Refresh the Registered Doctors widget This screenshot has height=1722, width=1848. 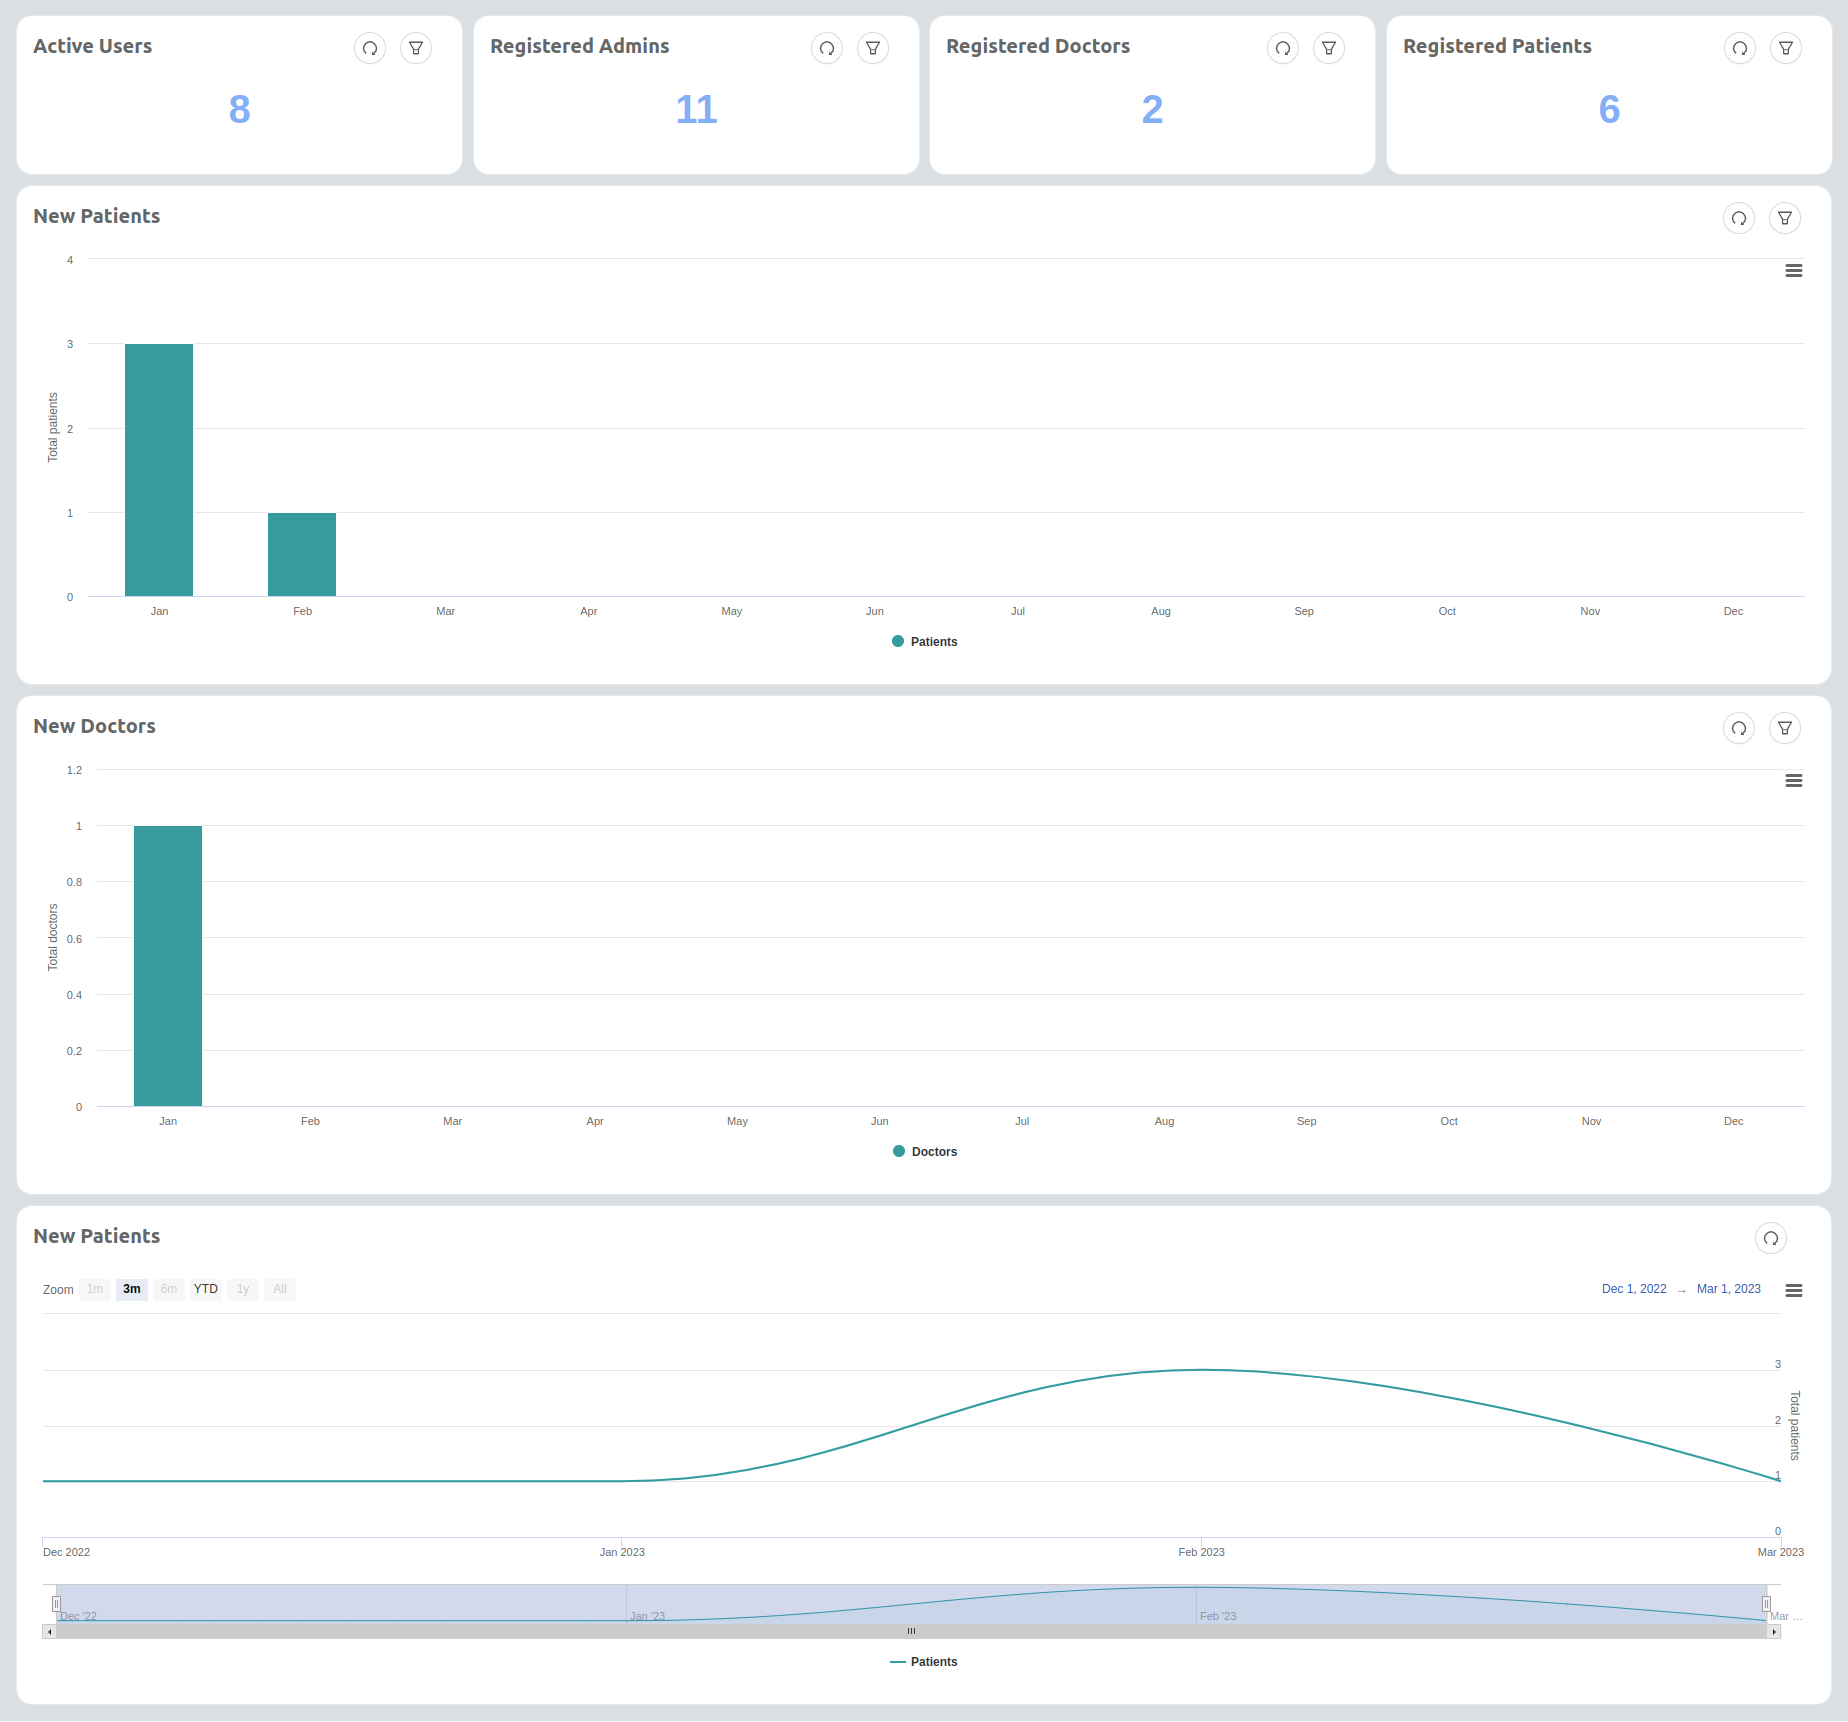click(1282, 48)
